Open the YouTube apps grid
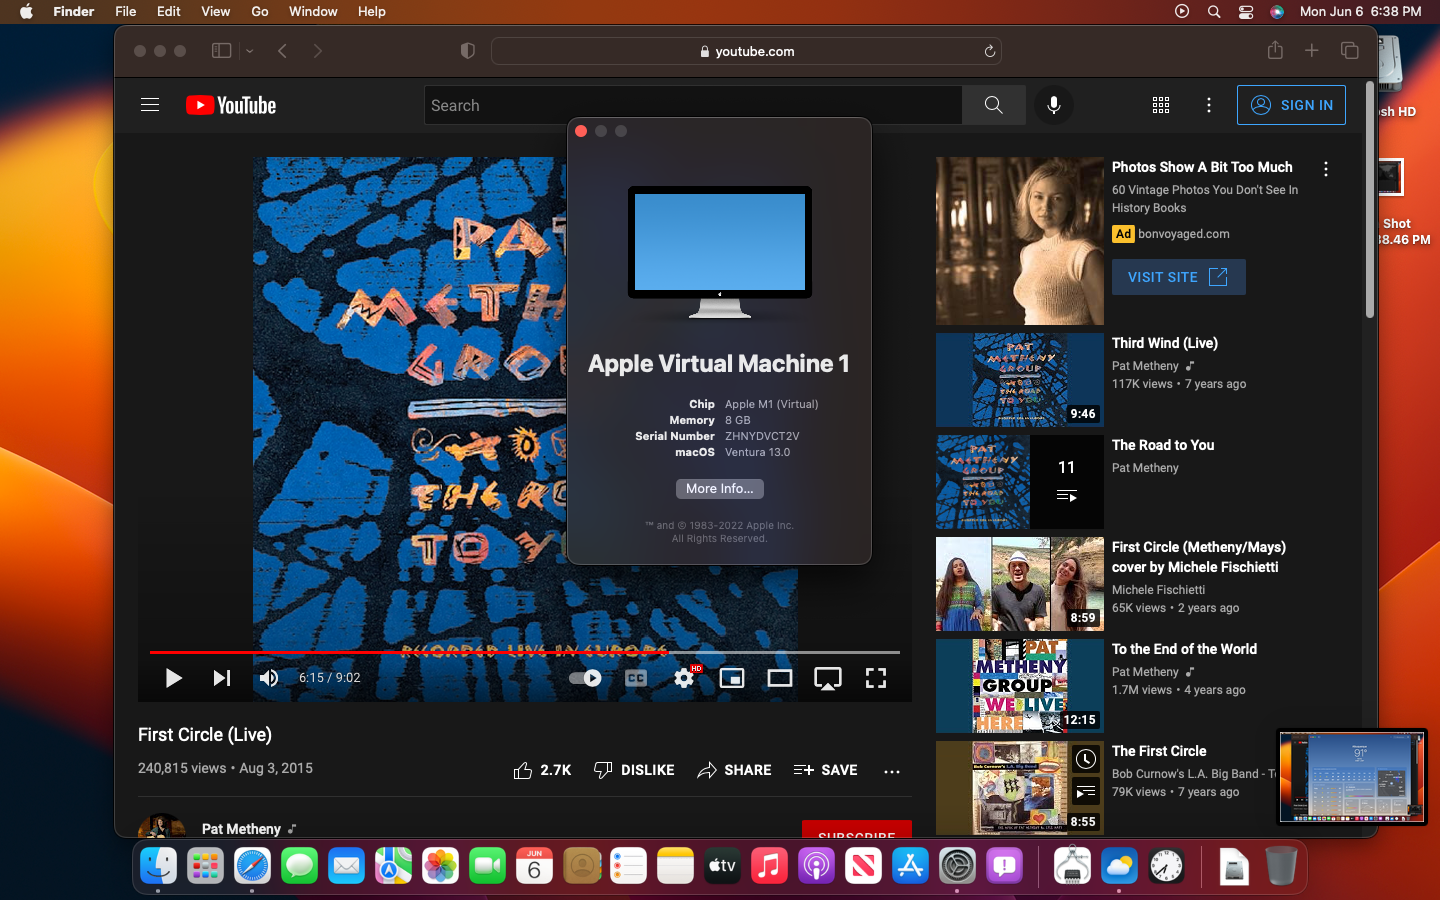Image resolution: width=1440 pixels, height=900 pixels. coord(1161,105)
